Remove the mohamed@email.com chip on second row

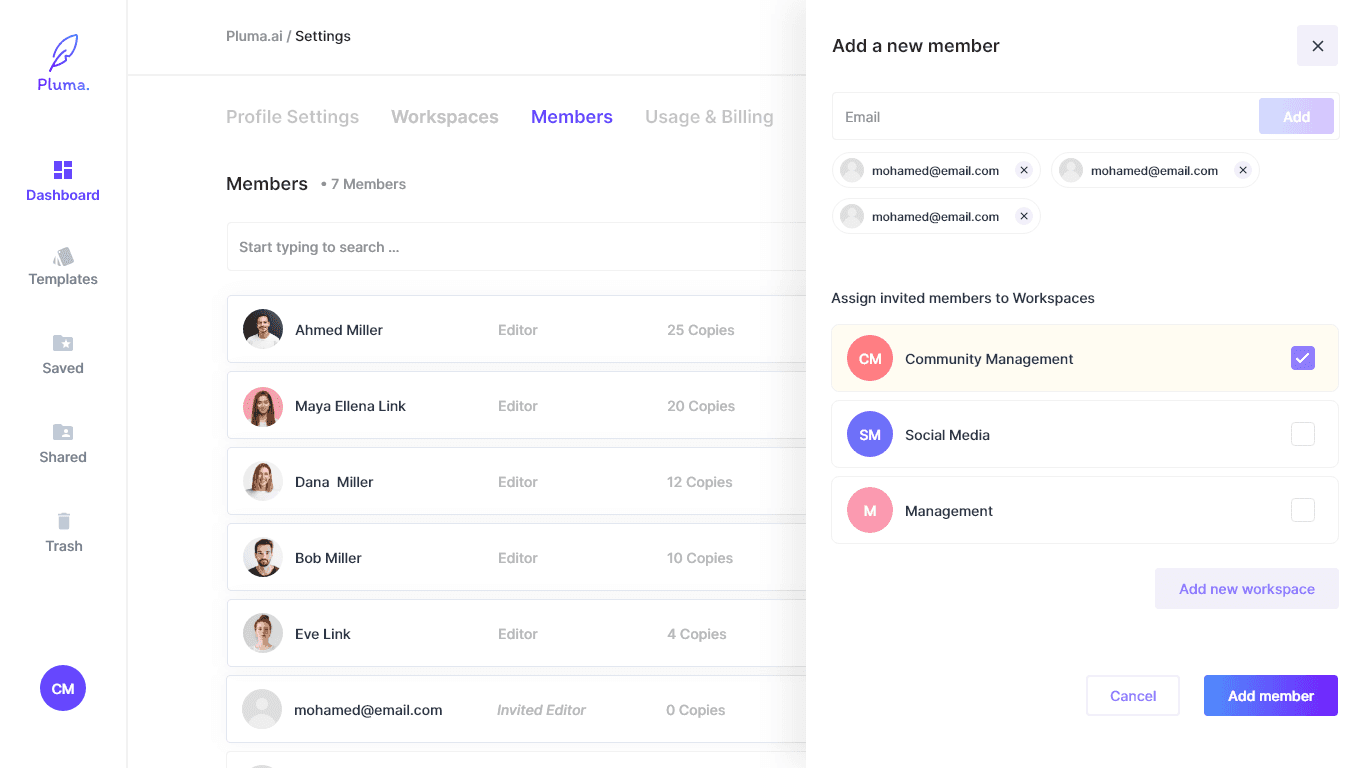(1023, 216)
